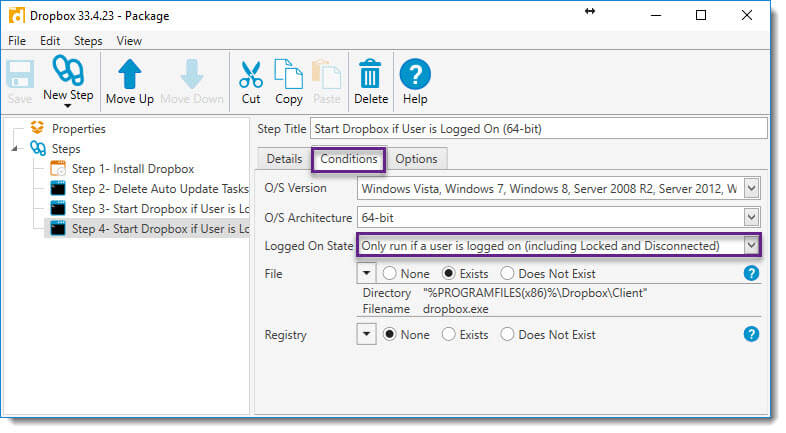Select Step 1- Install Dropbox
Image resolution: width=786 pixels, height=433 pixels.
(133, 169)
